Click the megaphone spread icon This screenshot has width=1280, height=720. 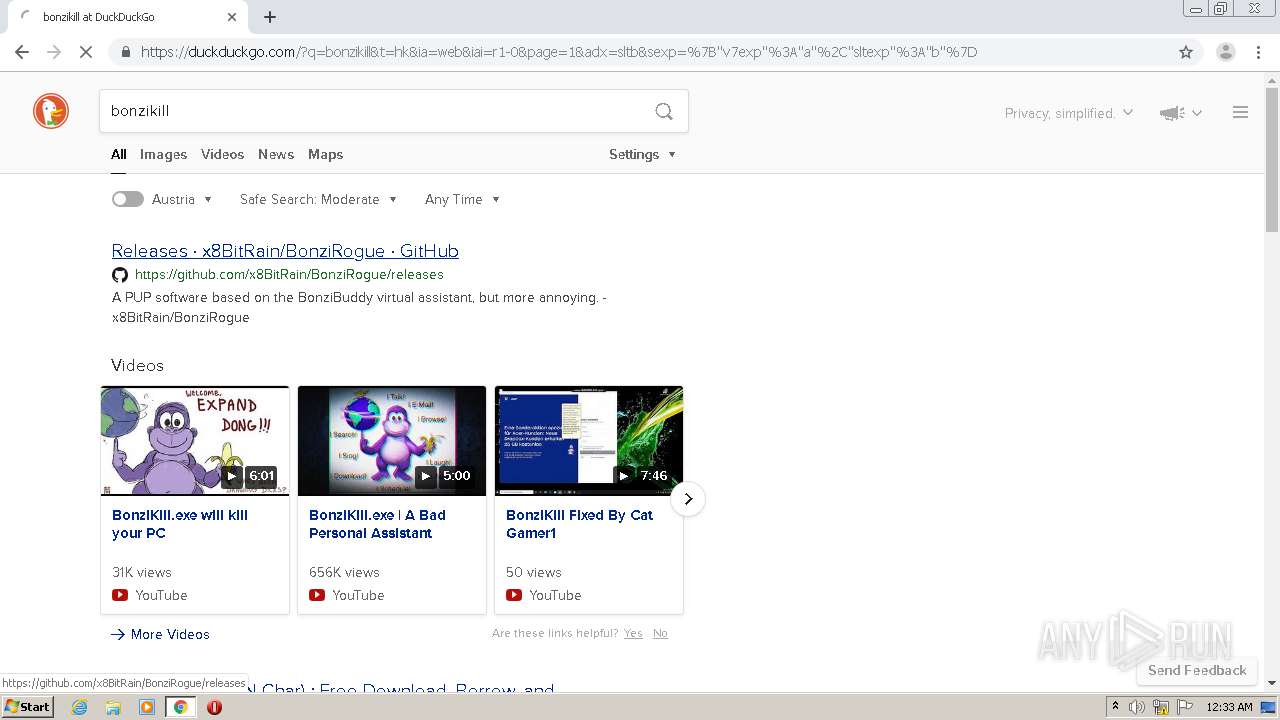click(x=1172, y=113)
